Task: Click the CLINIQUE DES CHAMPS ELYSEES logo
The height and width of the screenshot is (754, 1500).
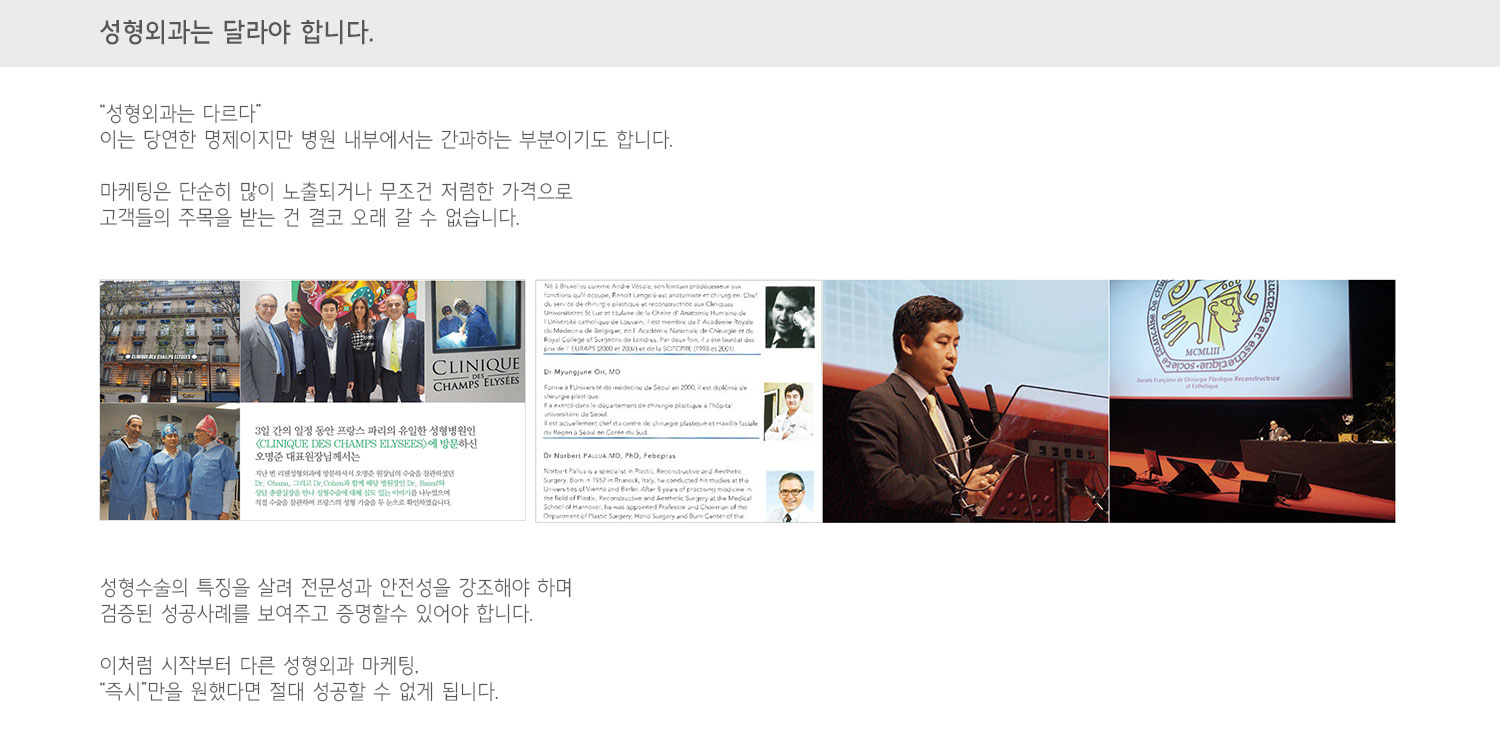Action: point(475,374)
